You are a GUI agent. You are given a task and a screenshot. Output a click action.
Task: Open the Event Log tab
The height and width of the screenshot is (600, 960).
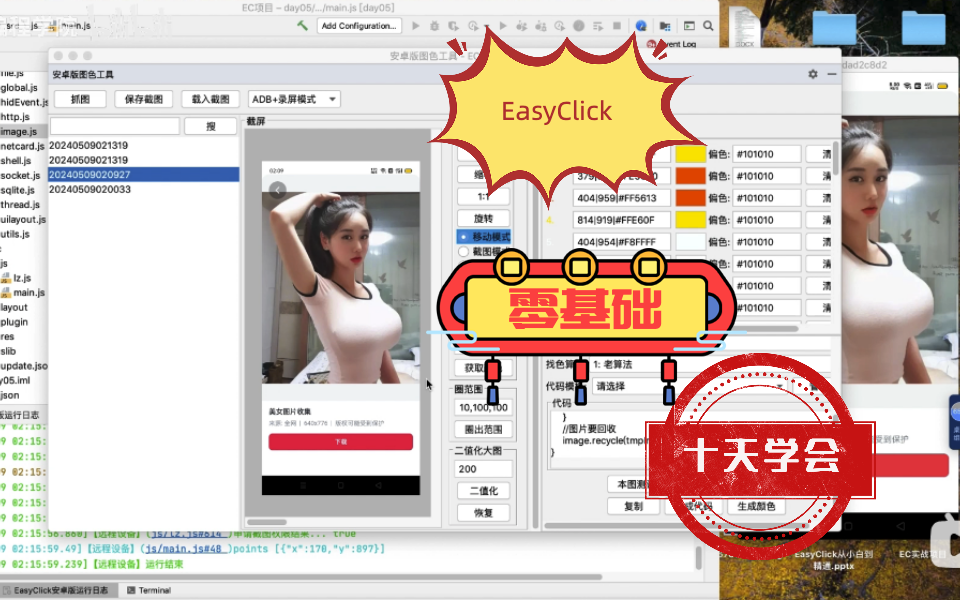click(672, 44)
